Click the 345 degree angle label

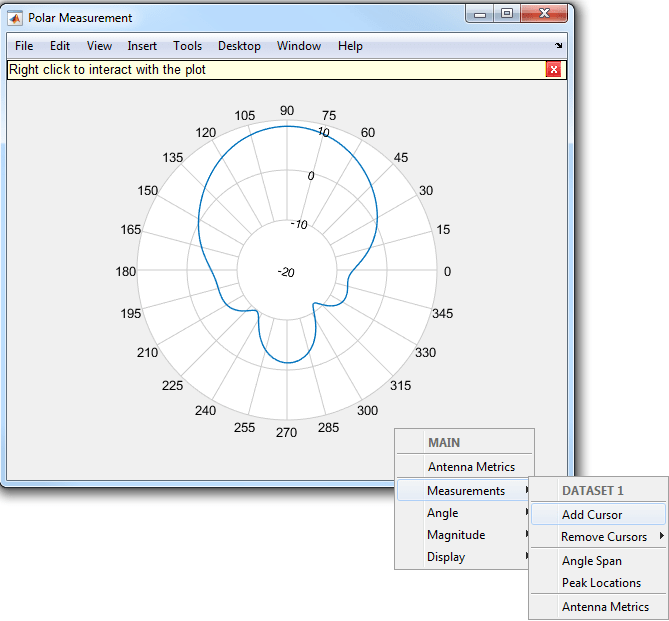[x=442, y=313]
